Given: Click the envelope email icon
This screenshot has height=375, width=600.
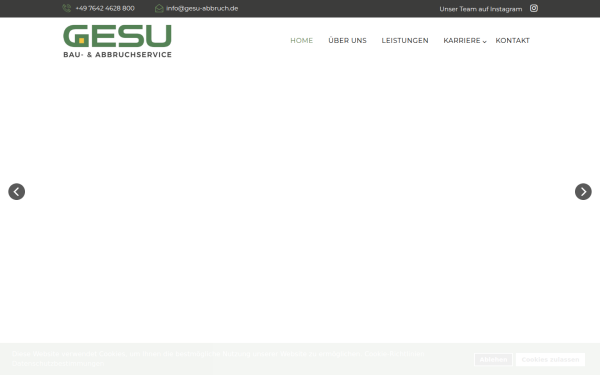Looking at the screenshot, I should [x=159, y=8].
